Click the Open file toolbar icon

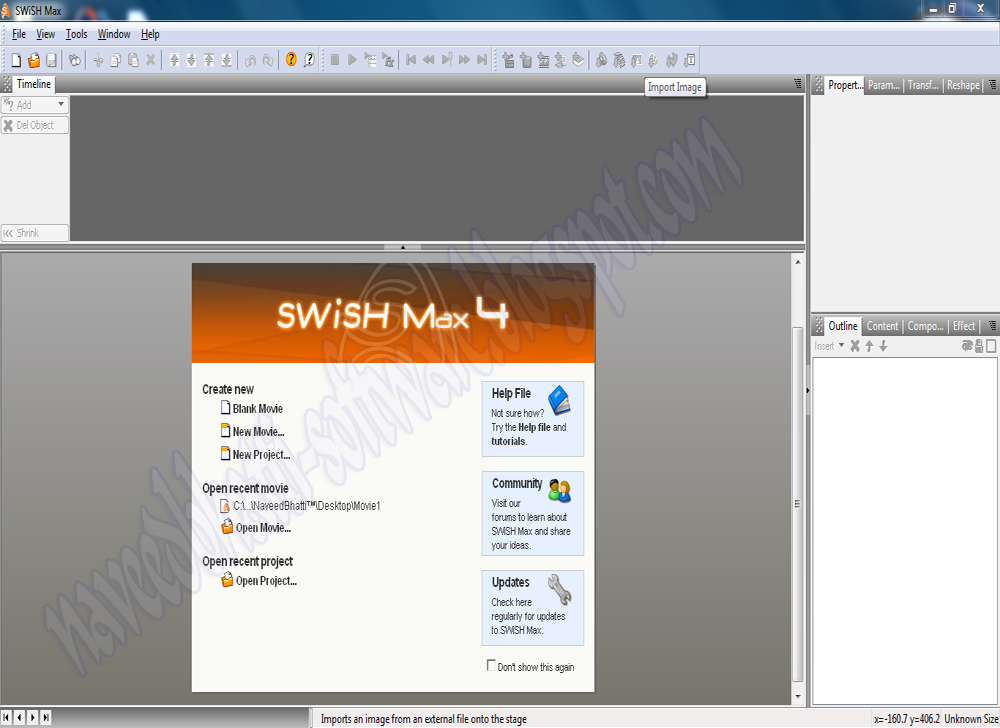tap(34, 60)
